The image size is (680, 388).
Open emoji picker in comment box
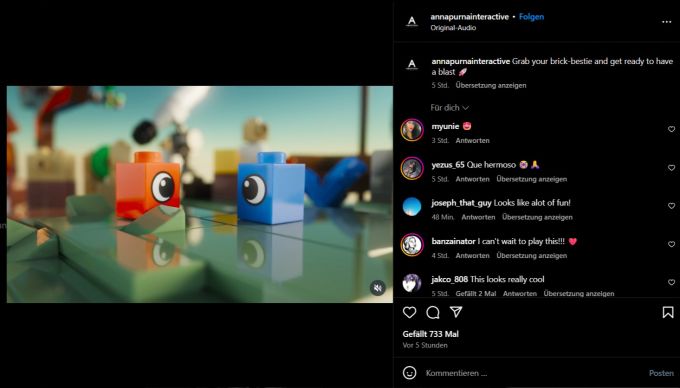(x=409, y=373)
